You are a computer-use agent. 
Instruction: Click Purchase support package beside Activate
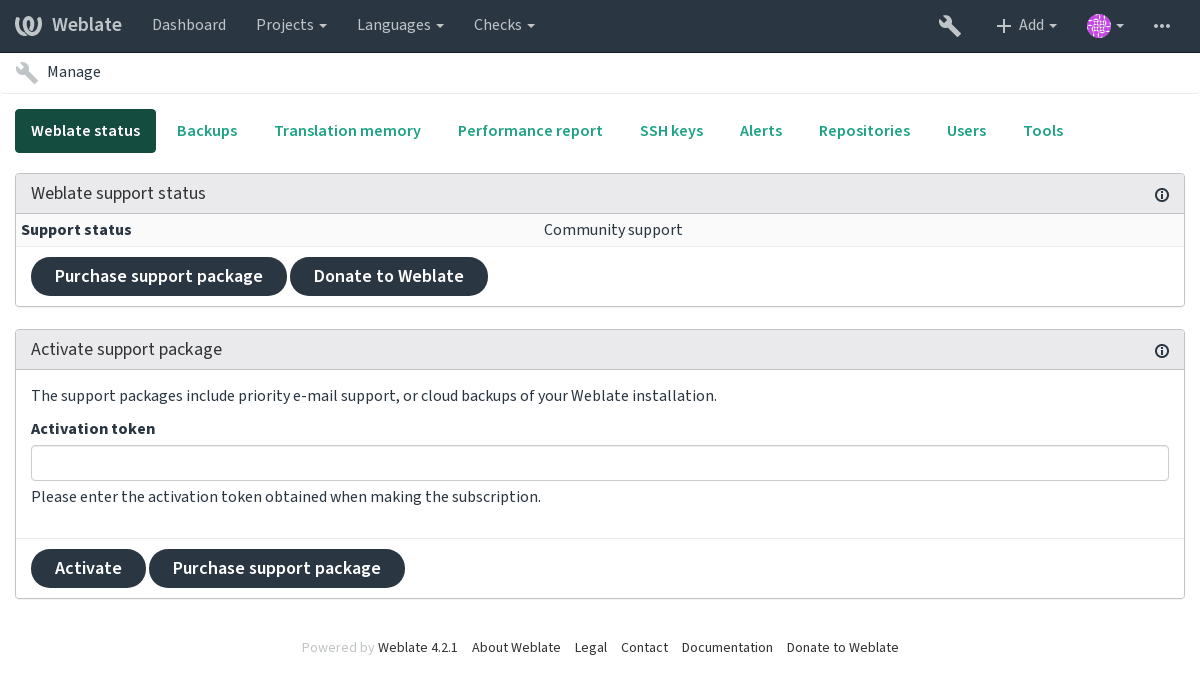277,568
